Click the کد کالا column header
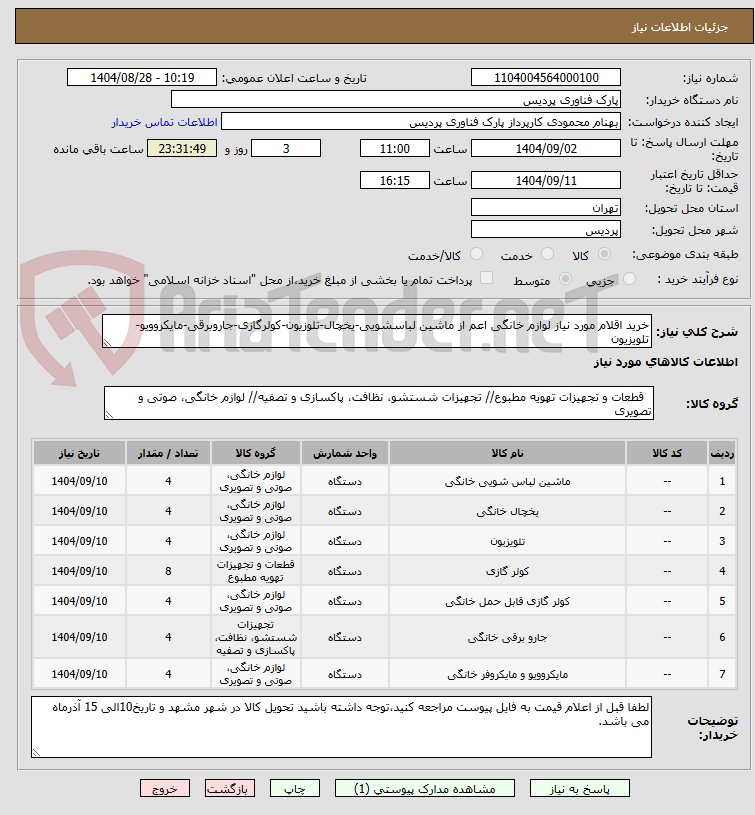This screenshot has width=755, height=815. [667, 453]
